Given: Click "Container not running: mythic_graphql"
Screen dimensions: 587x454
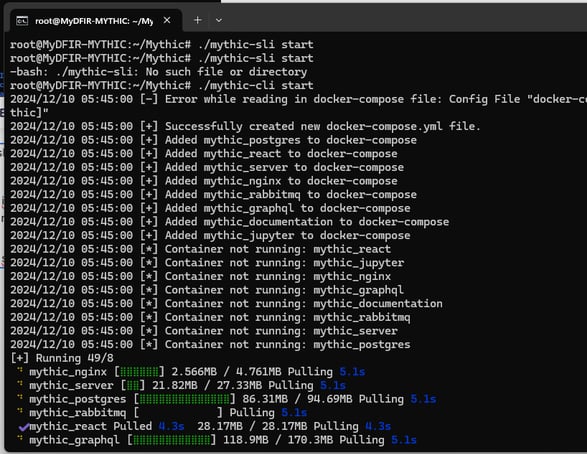Looking at the screenshot, I should 285,290.
